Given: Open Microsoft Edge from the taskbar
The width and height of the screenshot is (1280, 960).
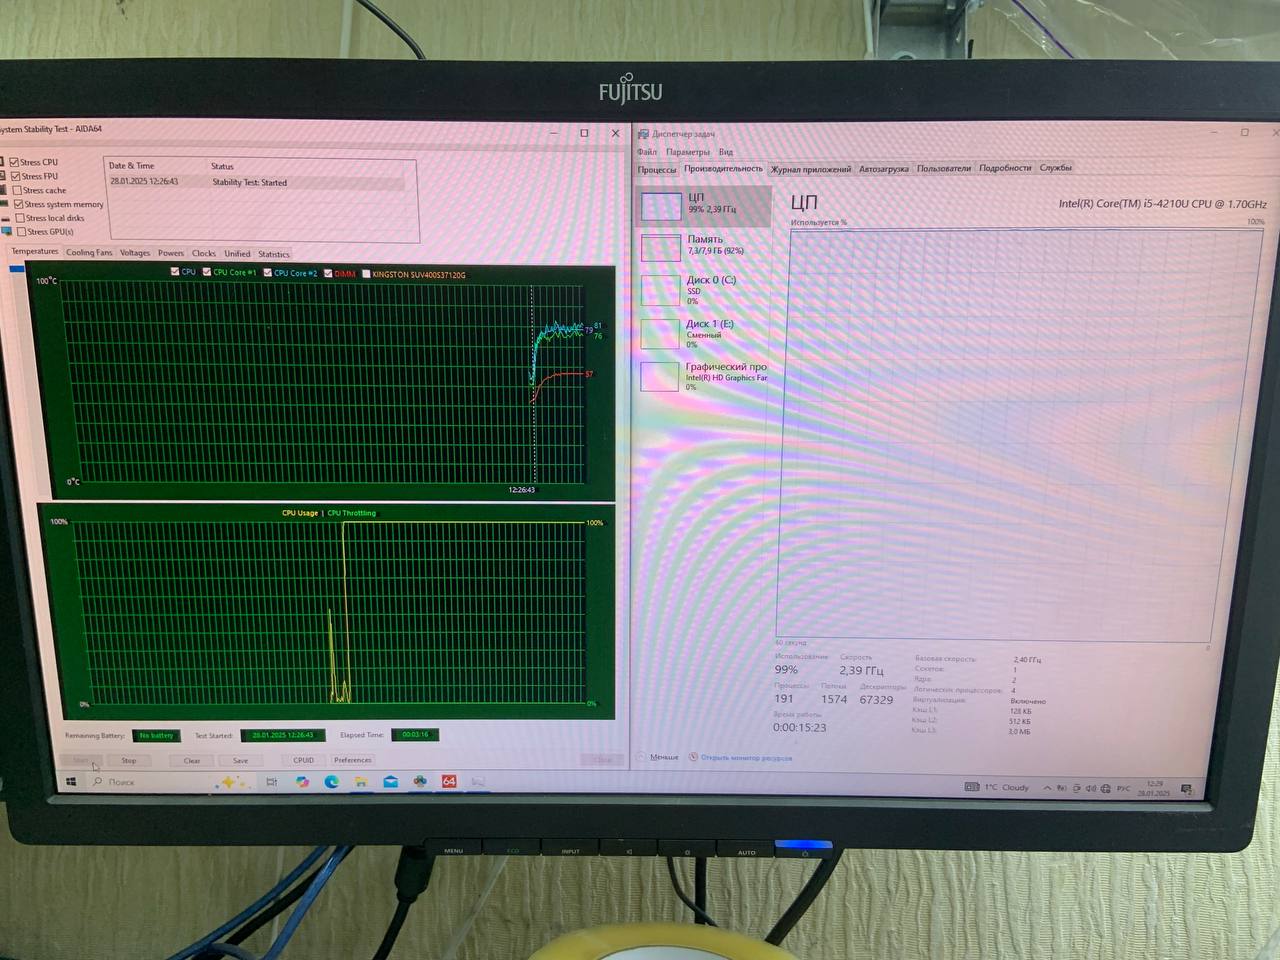Looking at the screenshot, I should (x=331, y=782).
